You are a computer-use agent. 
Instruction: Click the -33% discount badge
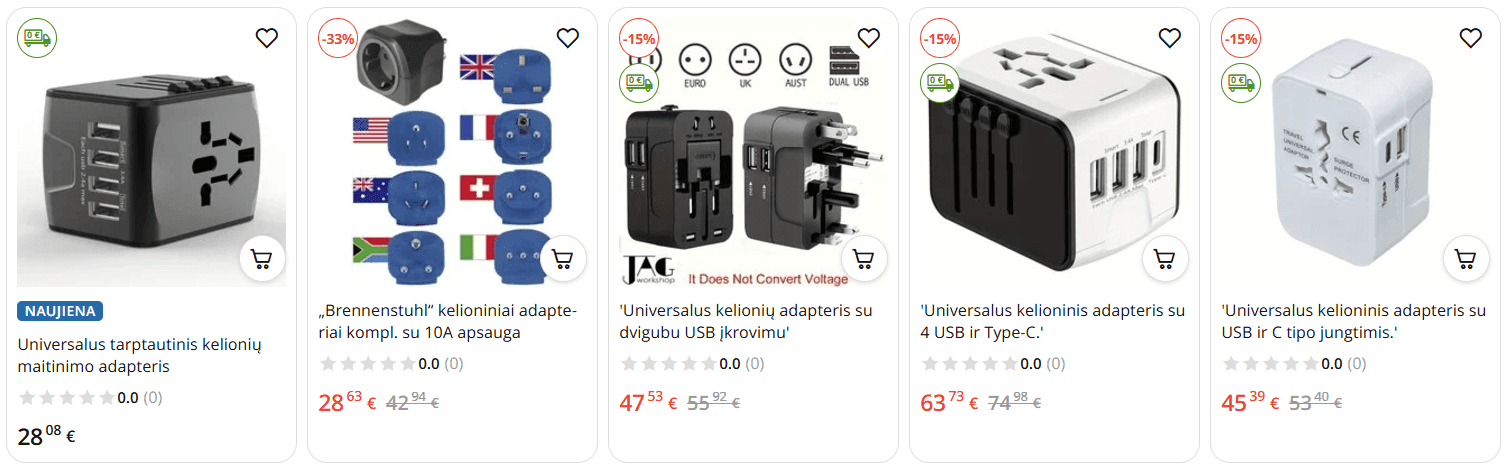pos(337,39)
